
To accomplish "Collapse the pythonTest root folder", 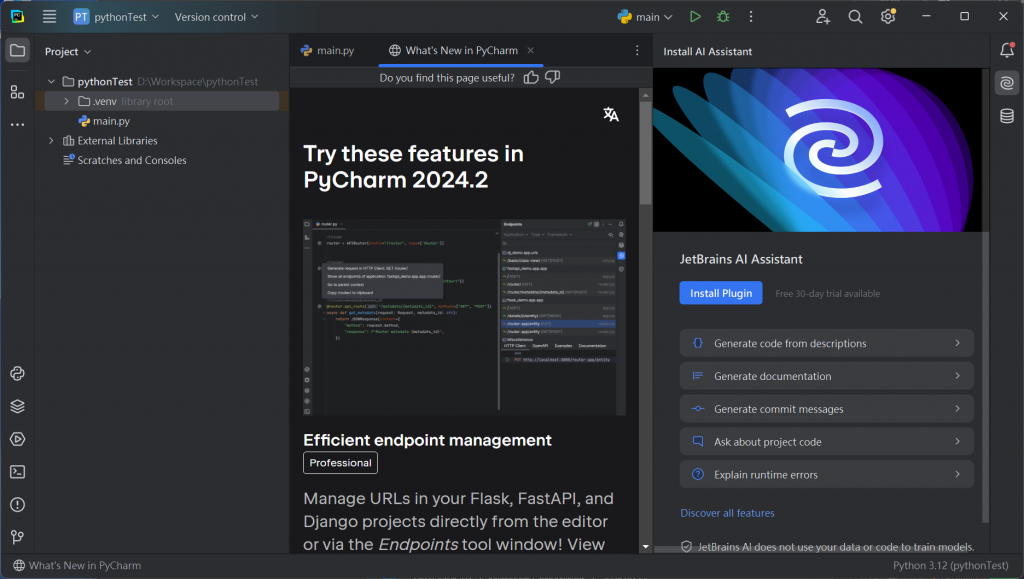I will point(51,82).
